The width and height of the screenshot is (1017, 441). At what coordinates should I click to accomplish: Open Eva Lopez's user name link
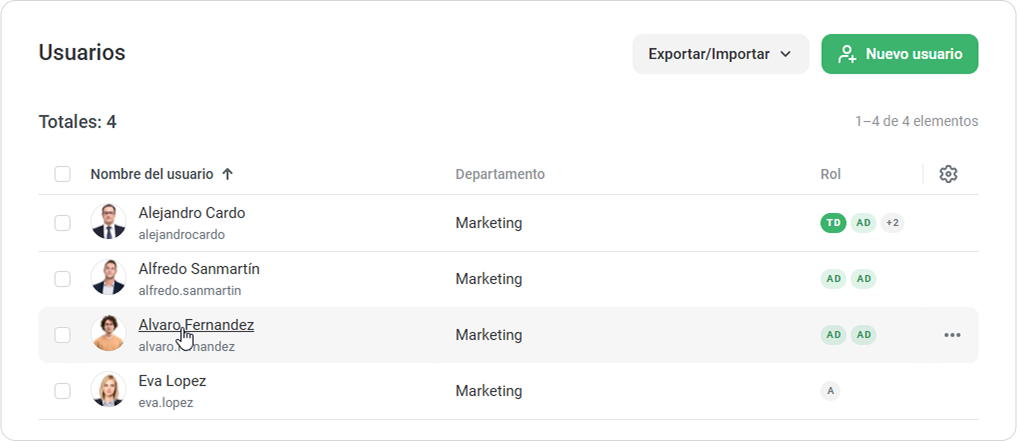(x=172, y=381)
